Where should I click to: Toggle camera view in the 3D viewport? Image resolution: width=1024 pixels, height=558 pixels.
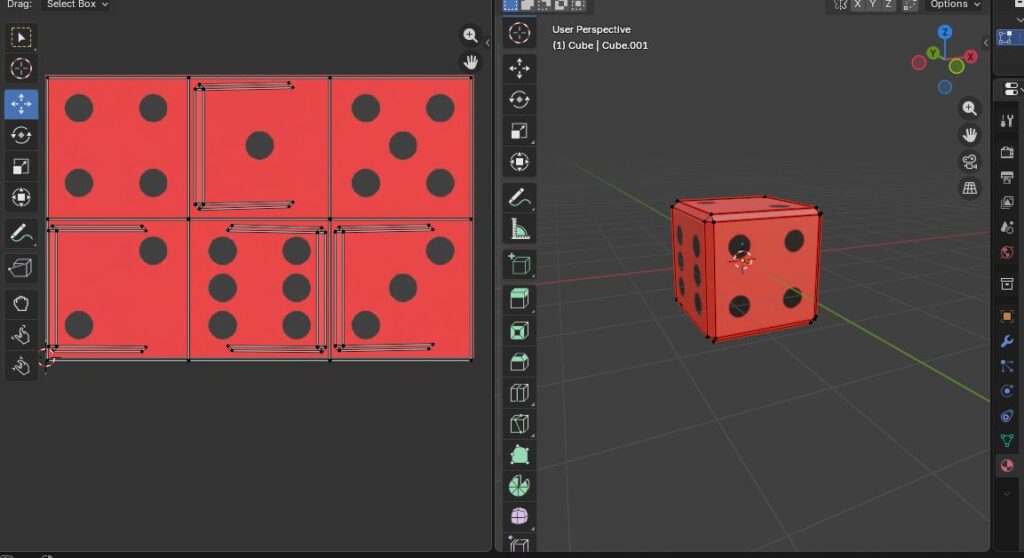[969, 161]
